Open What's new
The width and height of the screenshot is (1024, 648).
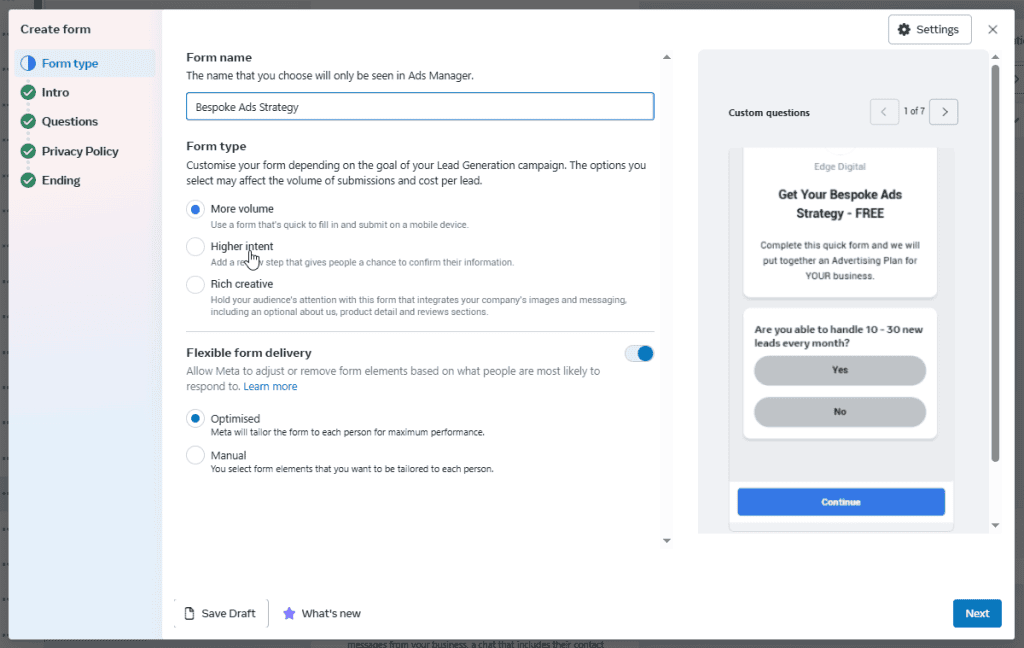(321, 613)
